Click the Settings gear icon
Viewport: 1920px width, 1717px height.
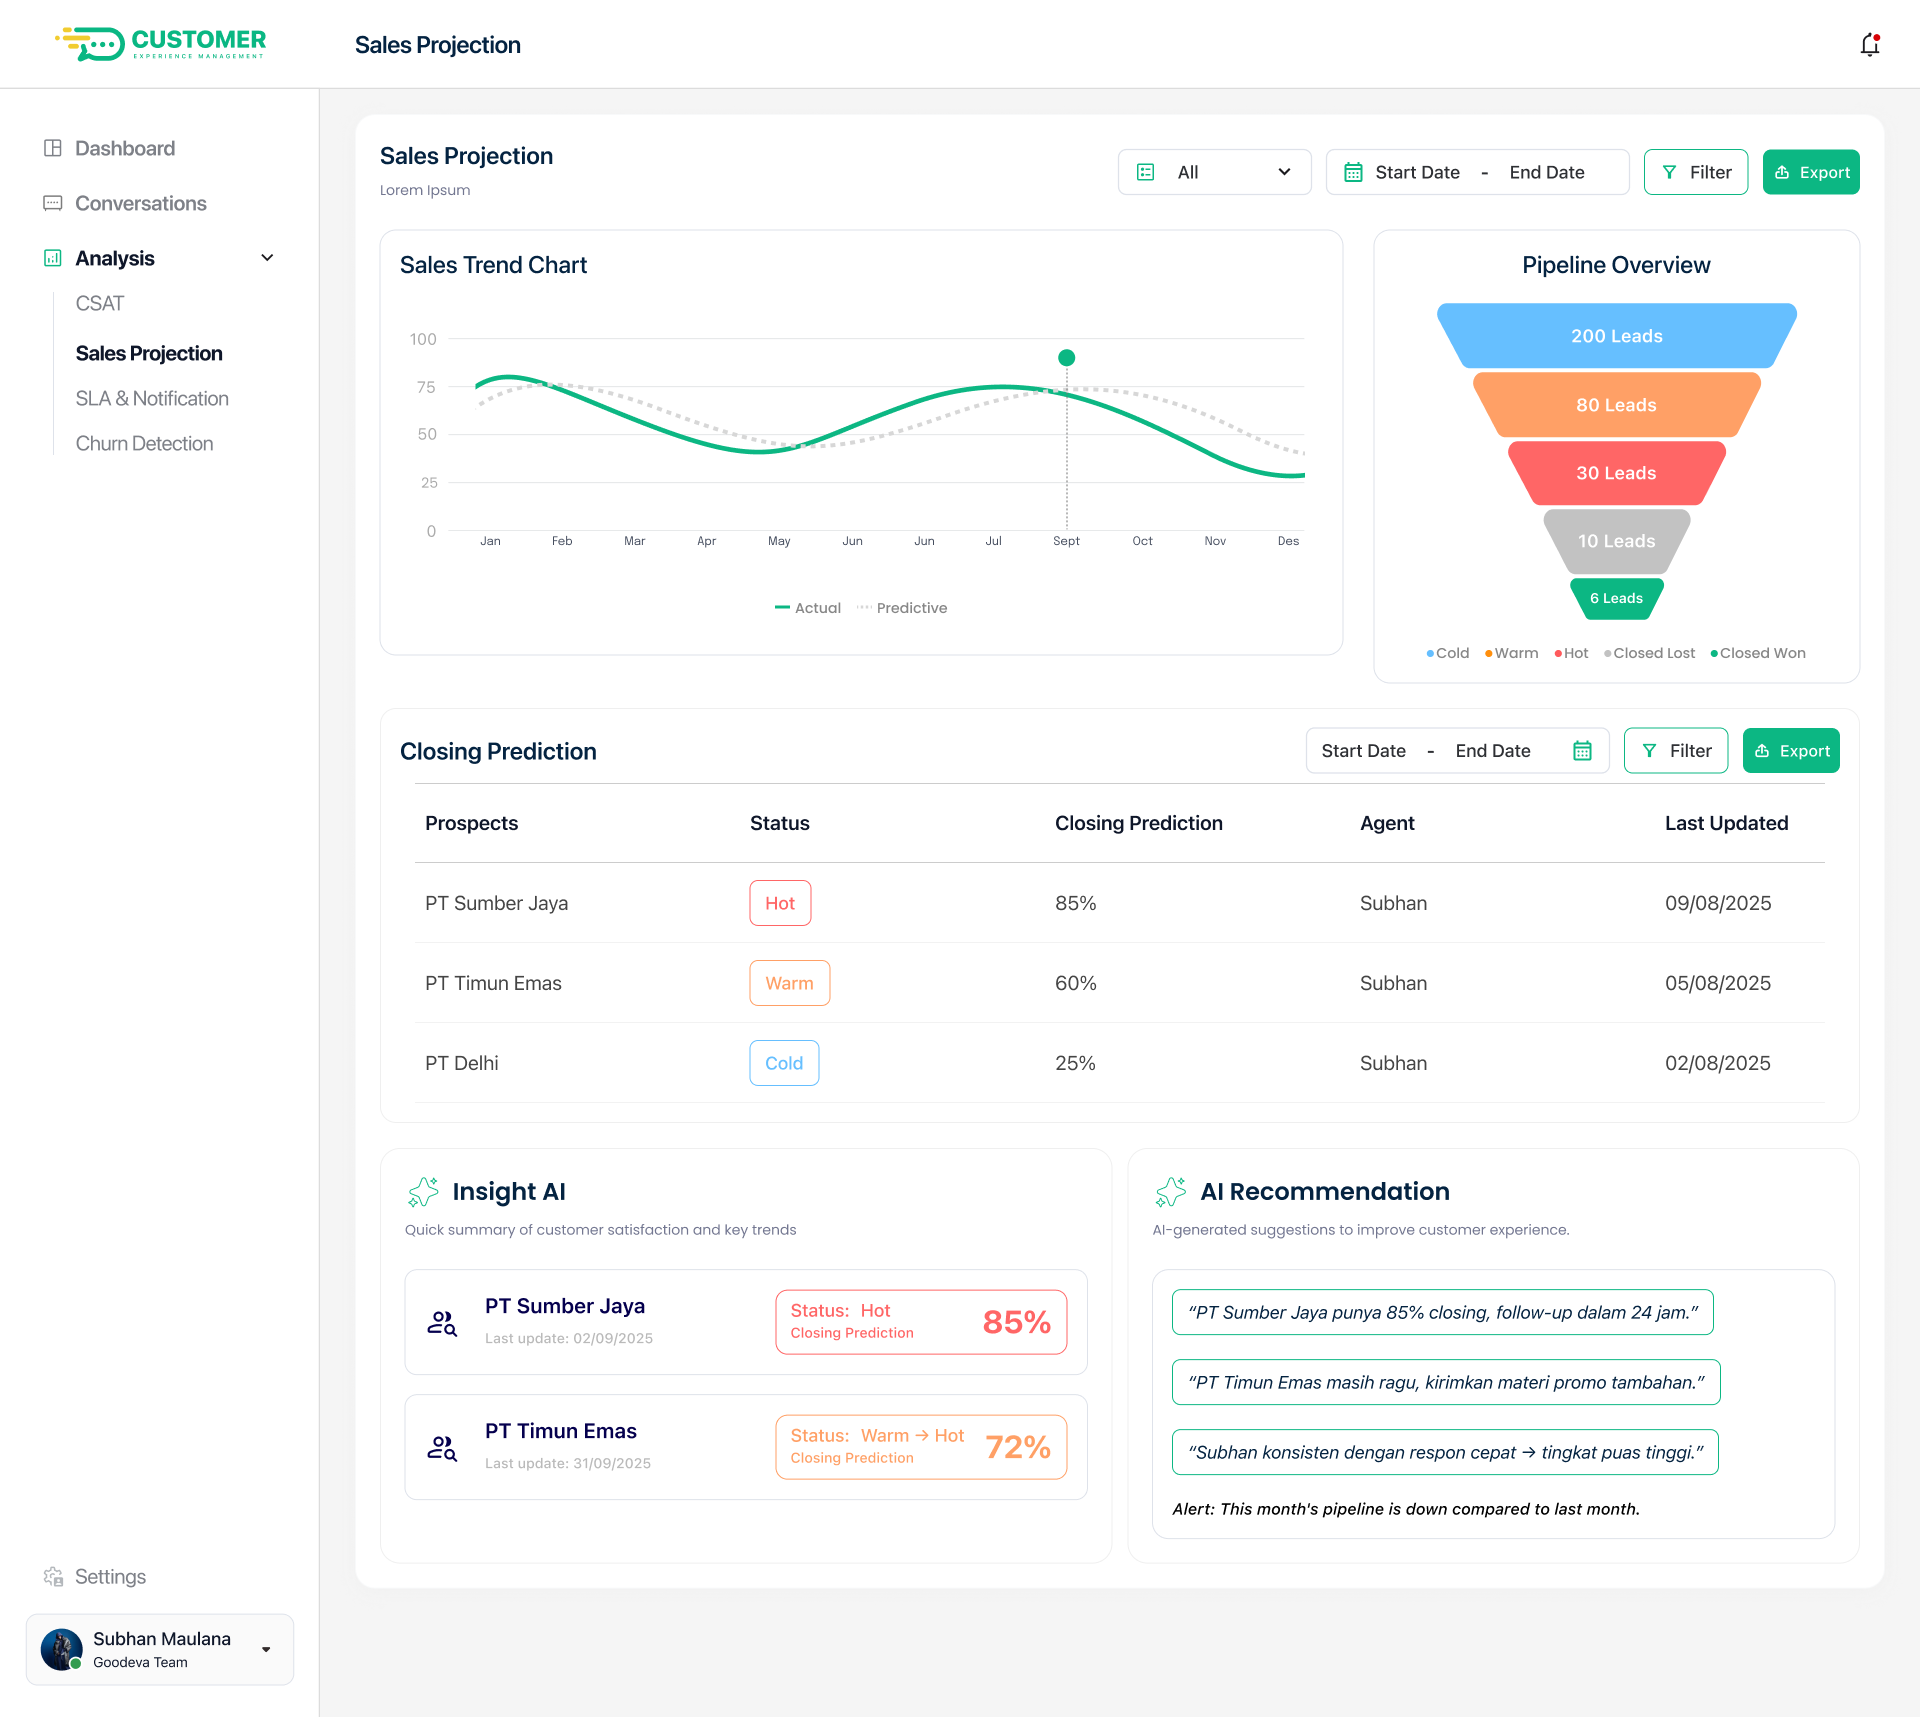53,1577
